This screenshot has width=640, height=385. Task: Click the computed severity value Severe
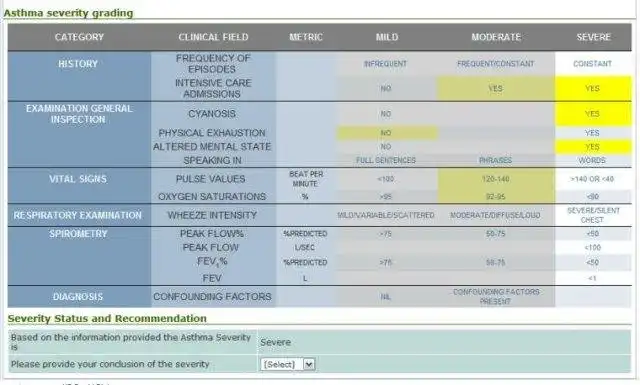pyautogui.click(x=276, y=342)
